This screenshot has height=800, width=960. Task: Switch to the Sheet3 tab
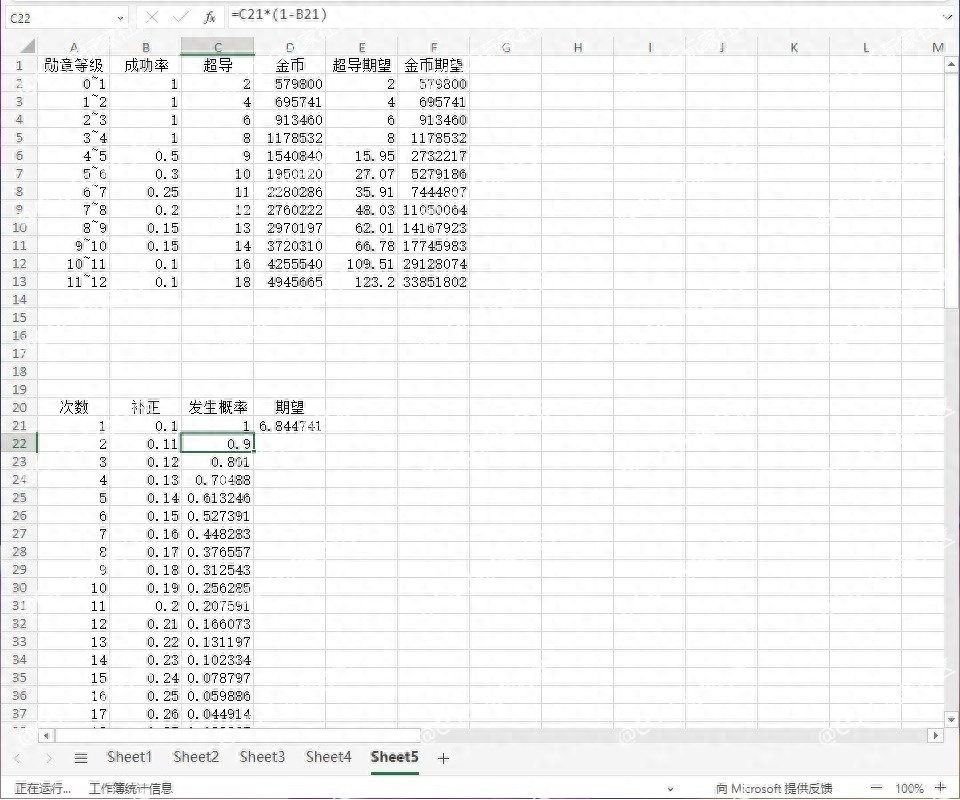point(262,757)
